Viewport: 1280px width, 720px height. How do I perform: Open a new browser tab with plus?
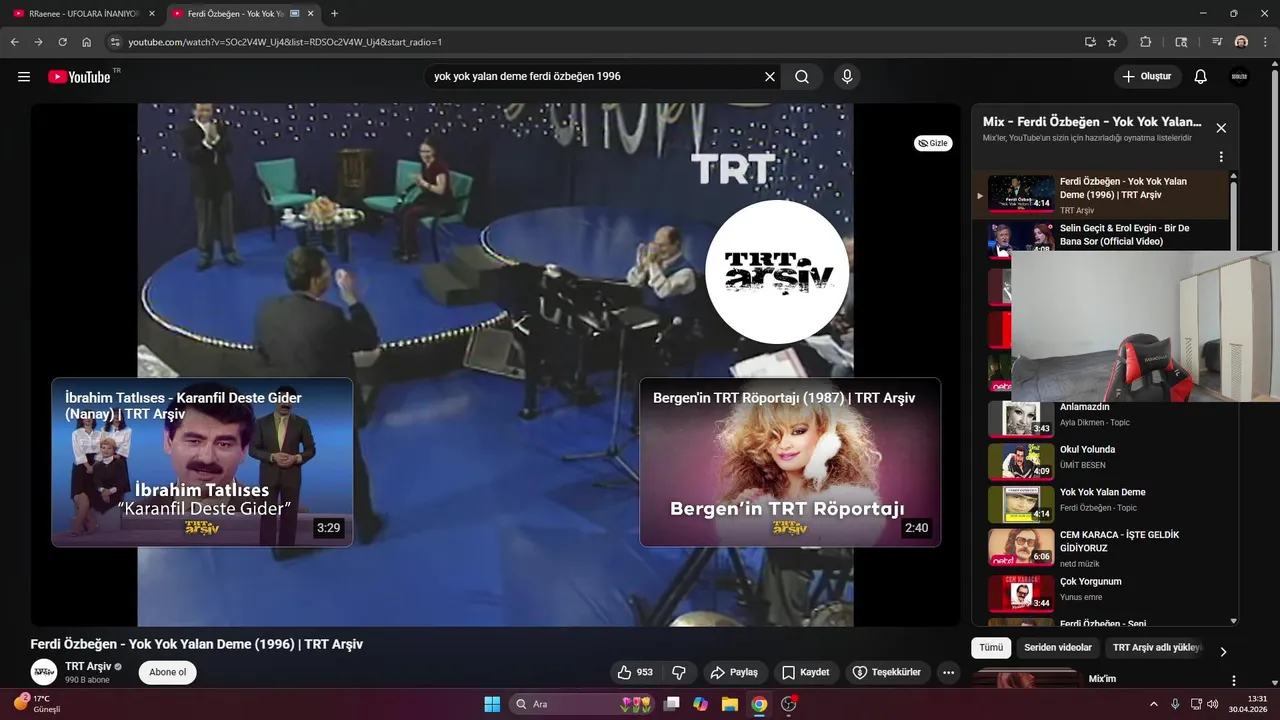(x=334, y=14)
